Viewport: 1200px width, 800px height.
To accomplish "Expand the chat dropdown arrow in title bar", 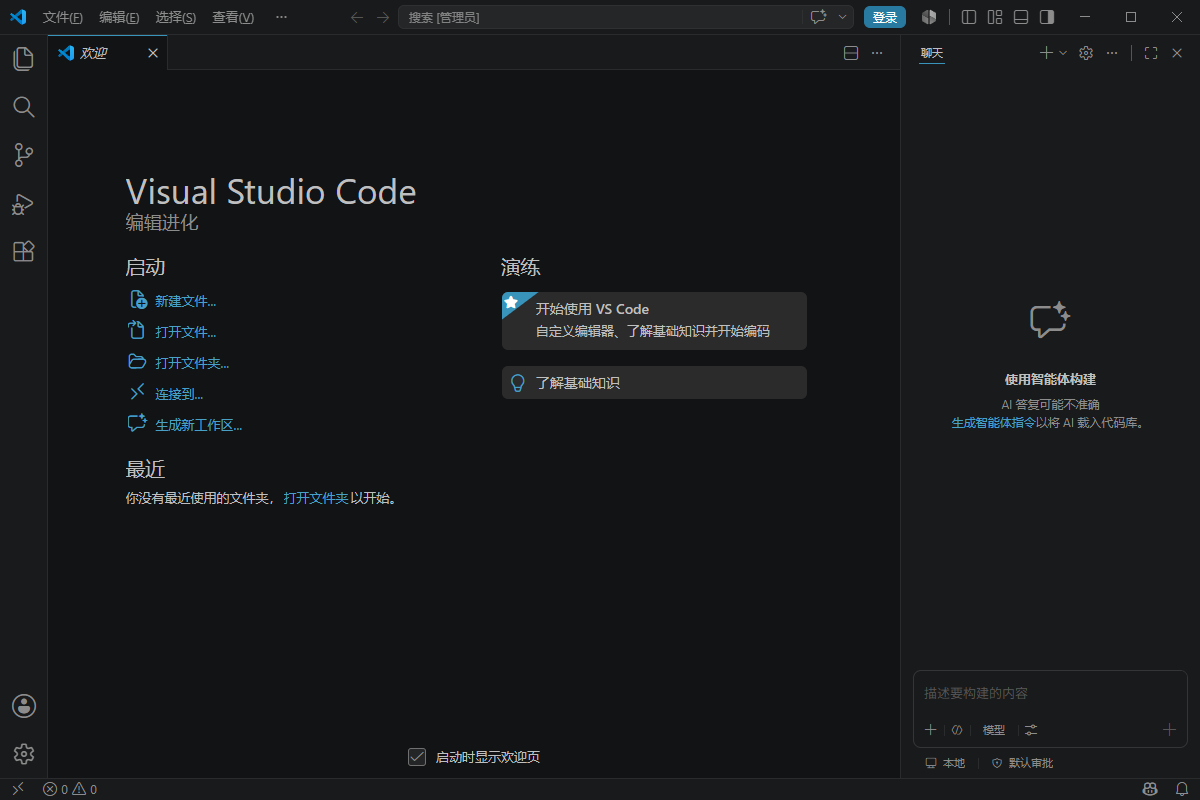I will click(843, 17).
